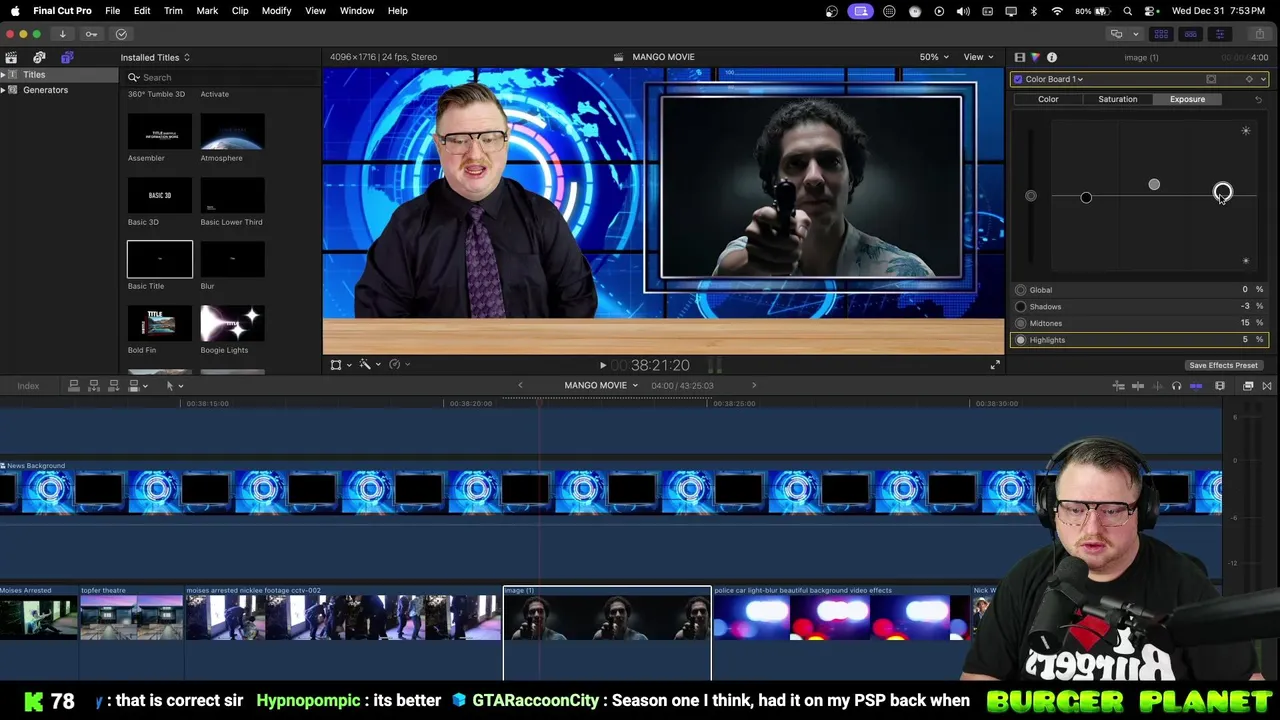Click the fullscreen viewer expand arrows
This screenshot has width=1280, height=720.
click(995, 365)
